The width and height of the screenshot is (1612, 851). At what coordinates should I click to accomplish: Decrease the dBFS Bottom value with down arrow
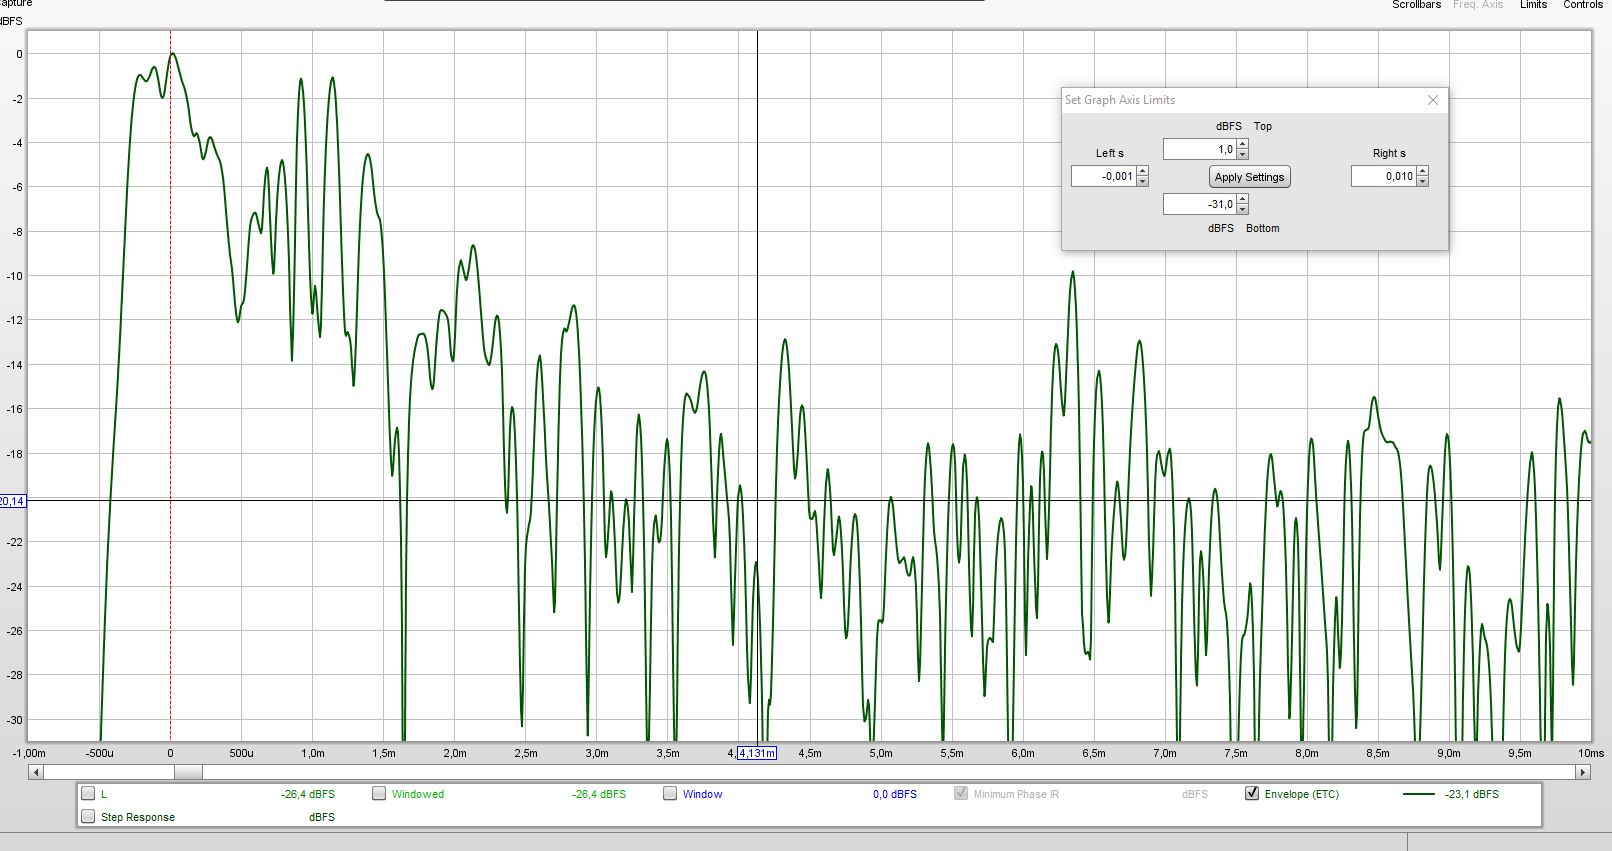pos(1242,209)
